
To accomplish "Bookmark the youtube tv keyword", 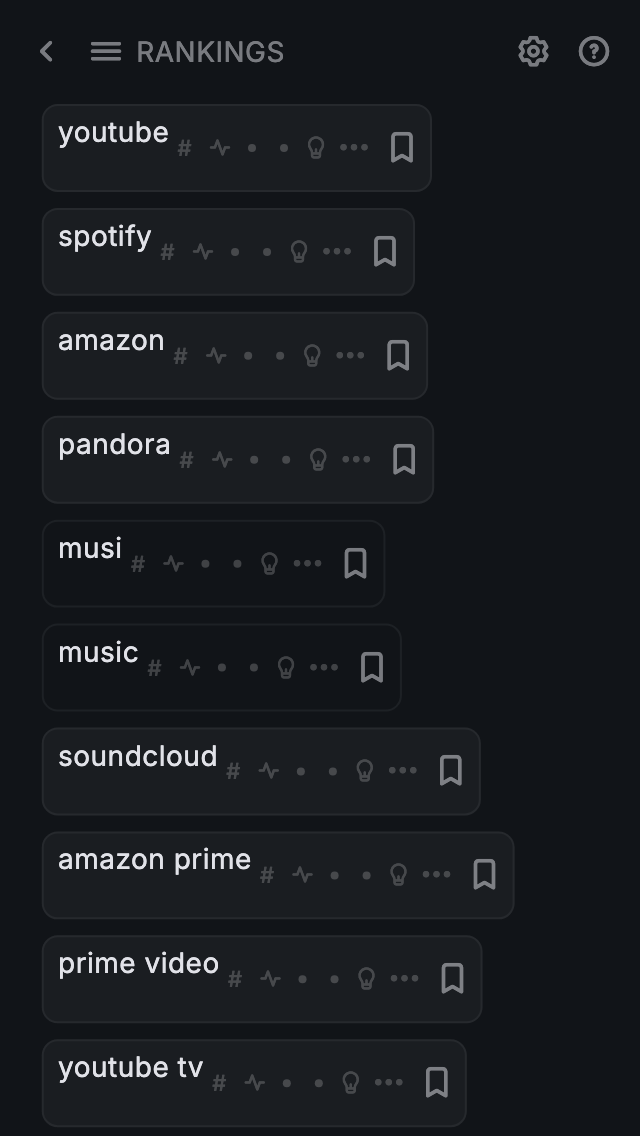I will (x=437, y=1083).
